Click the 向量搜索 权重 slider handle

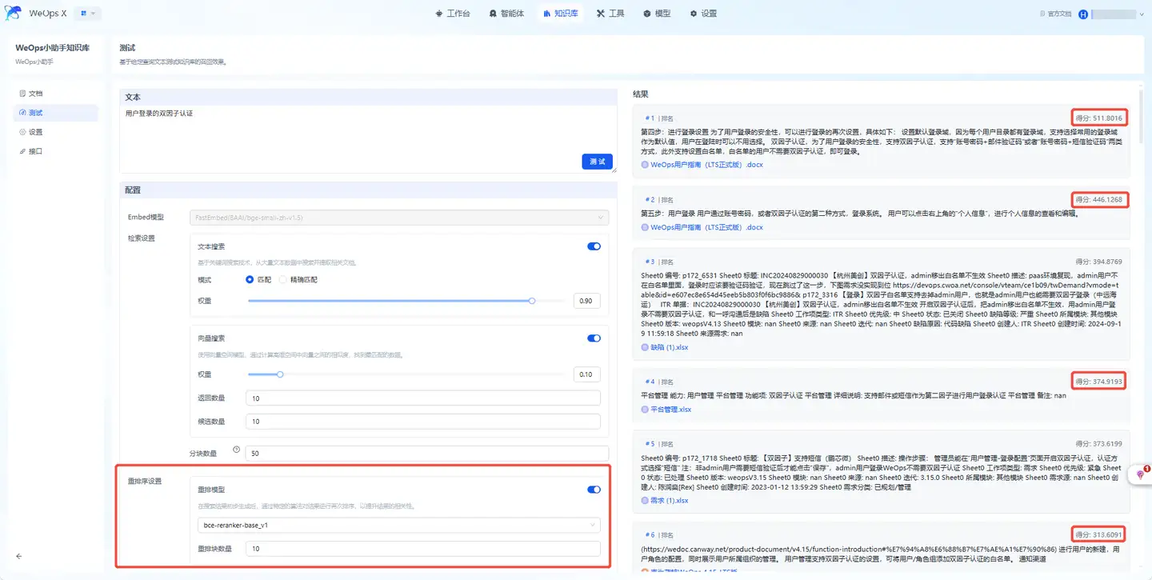pos(280,374)
